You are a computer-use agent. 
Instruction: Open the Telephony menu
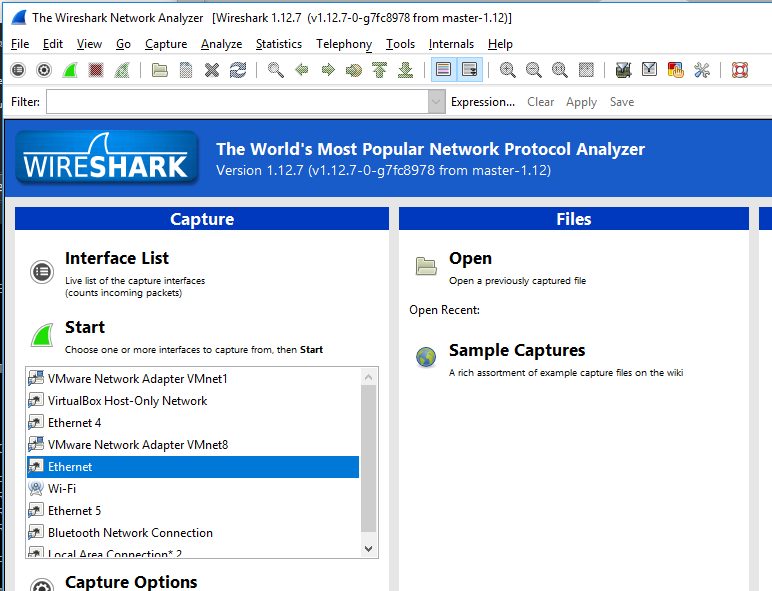(x=344, y=44)
